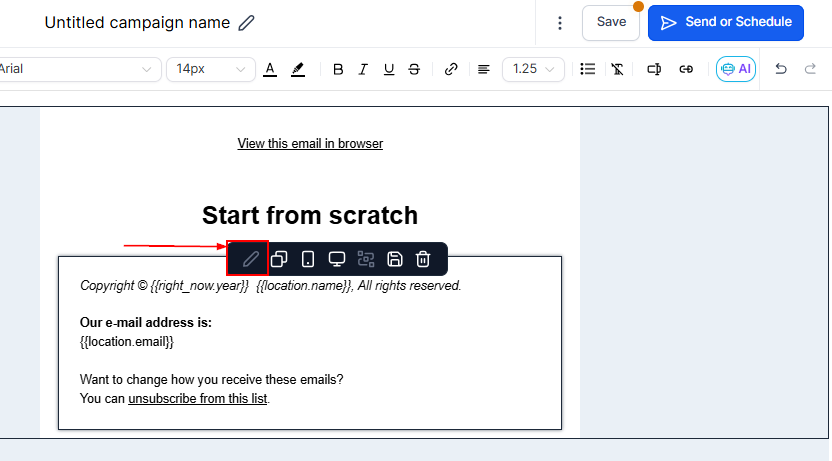
Task: Delete the footer block with the trash icon
Action: click(x=423, y=259)
